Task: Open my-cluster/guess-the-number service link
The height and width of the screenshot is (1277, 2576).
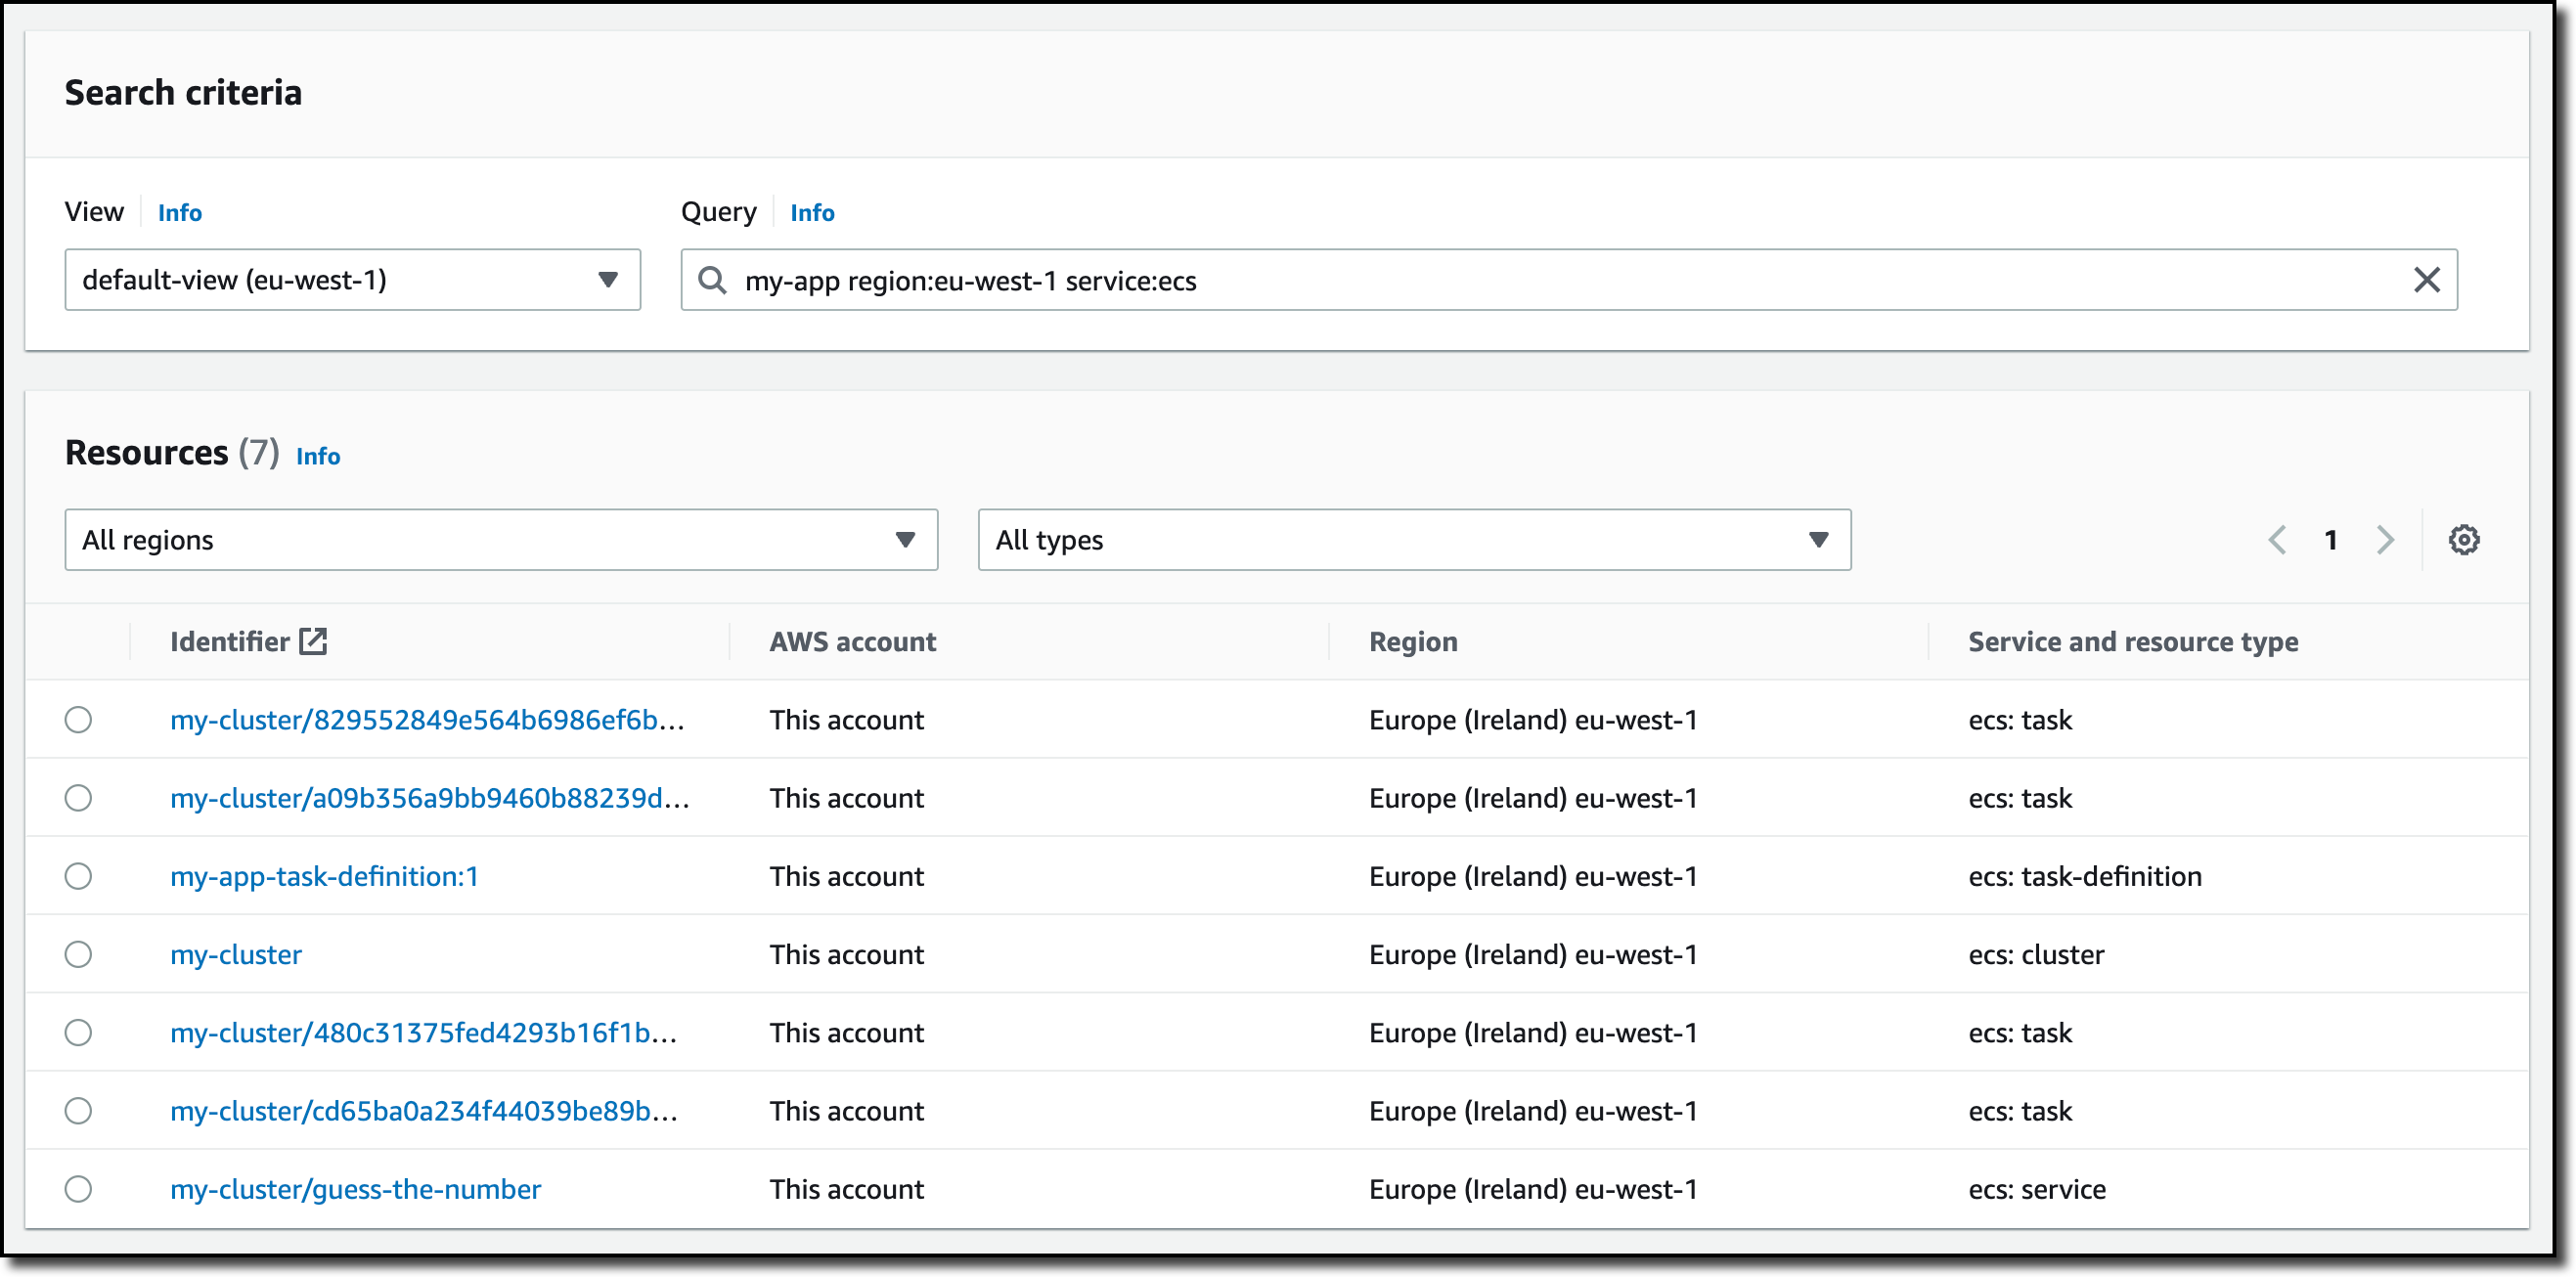Action: point(355,1189)
